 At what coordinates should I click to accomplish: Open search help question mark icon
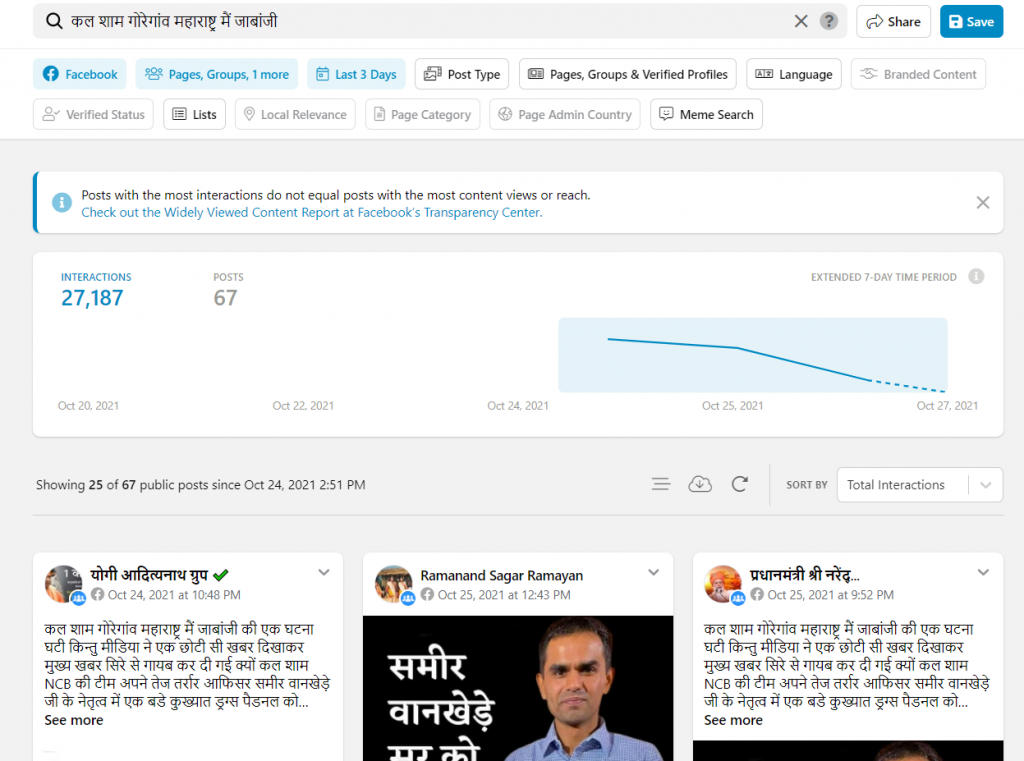click(x=829, y=21)
